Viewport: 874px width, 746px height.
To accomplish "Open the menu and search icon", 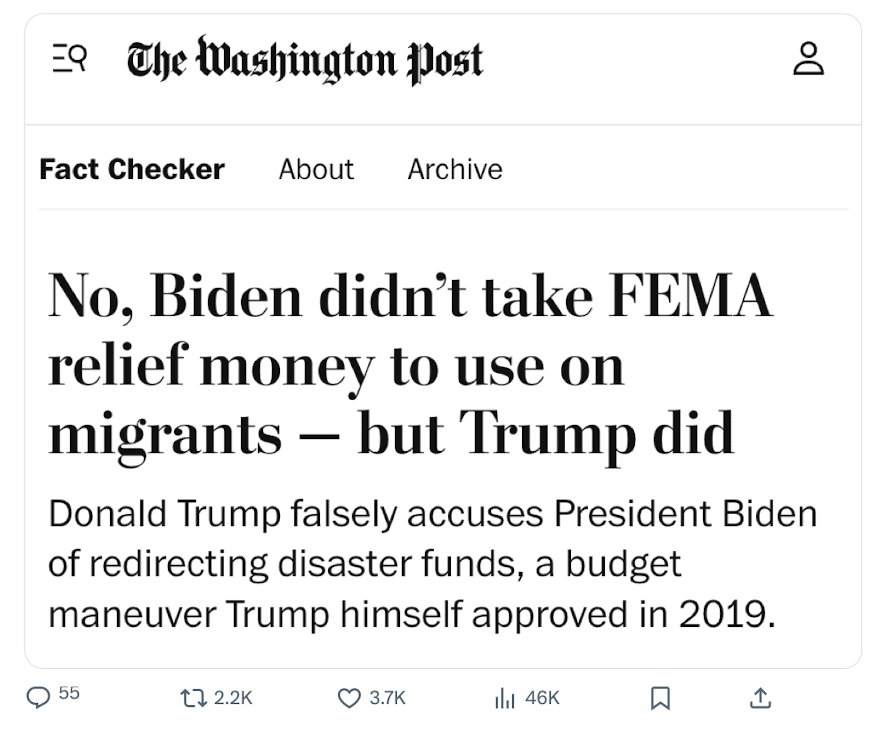I will pyautogui.click(x=68, y=61).
